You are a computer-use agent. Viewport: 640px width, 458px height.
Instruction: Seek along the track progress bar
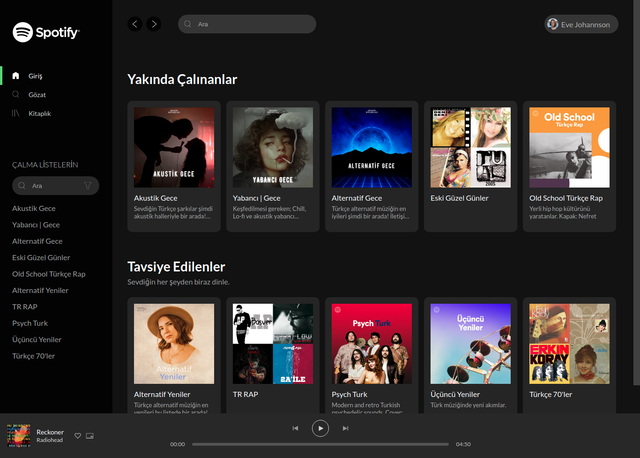tap(320, 444)
